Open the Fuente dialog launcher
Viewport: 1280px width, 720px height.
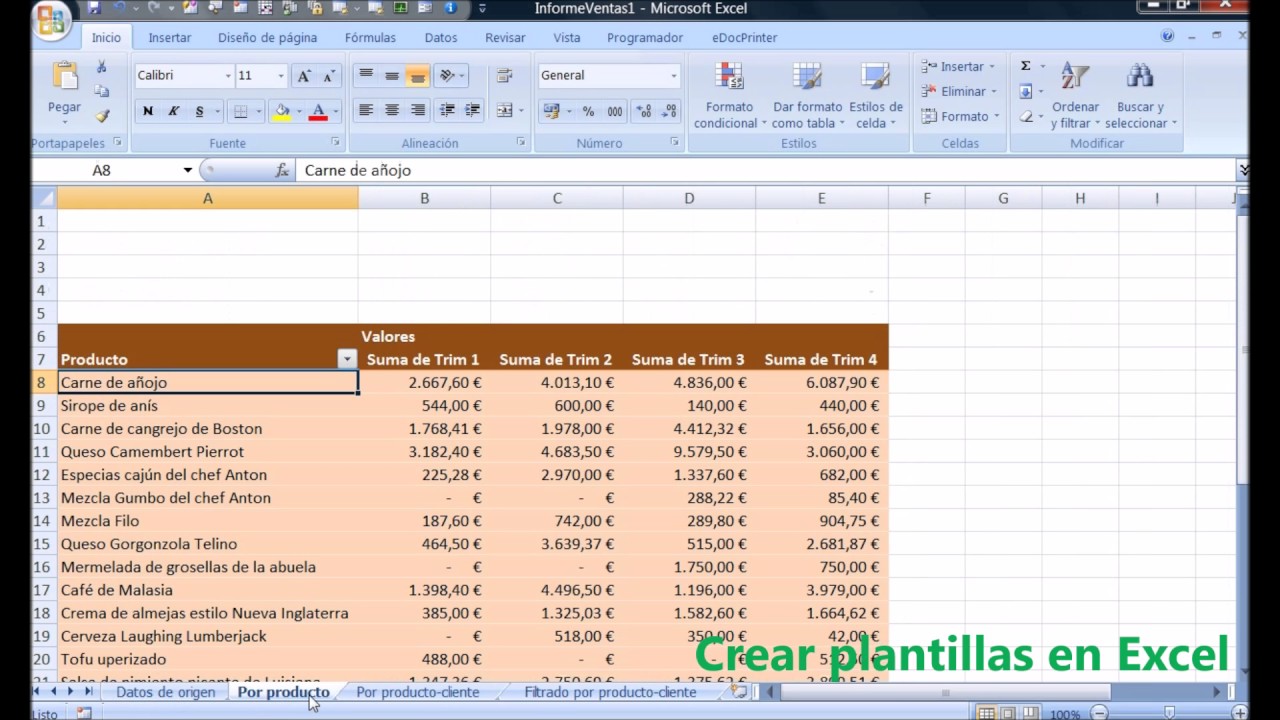(336, 143)
